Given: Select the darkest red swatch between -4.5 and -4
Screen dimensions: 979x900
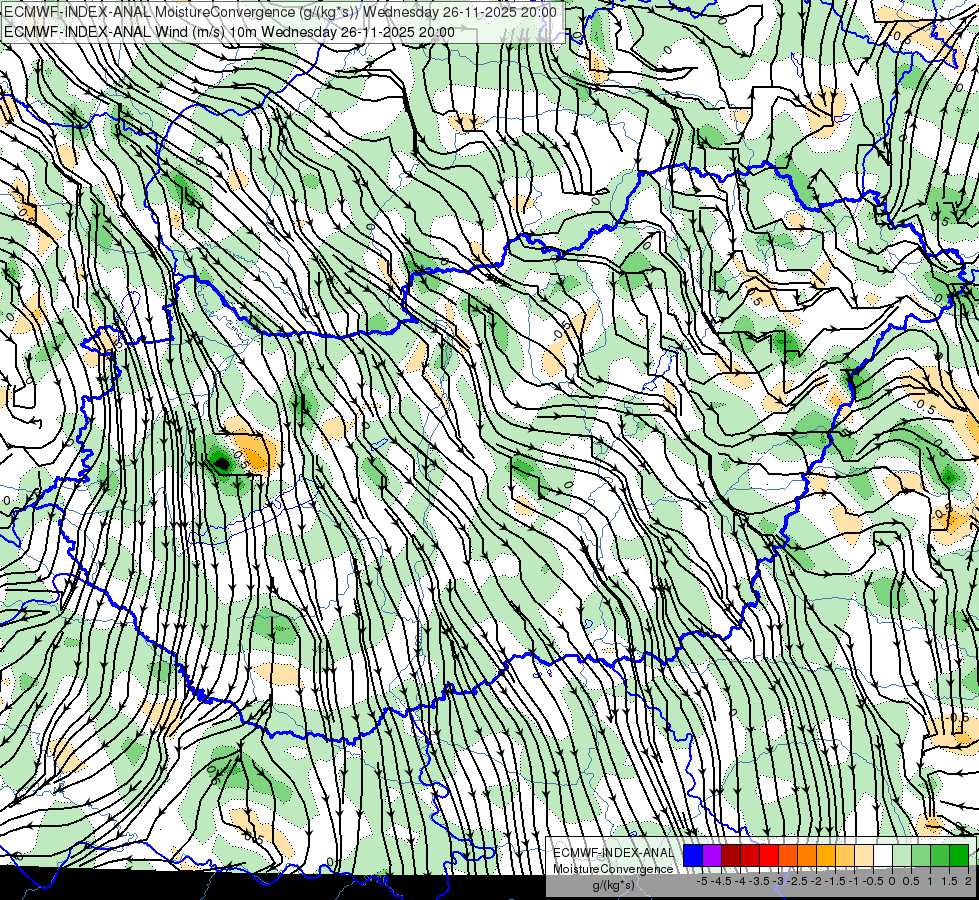Looking at the screenshot, I should tap(731, 855).
